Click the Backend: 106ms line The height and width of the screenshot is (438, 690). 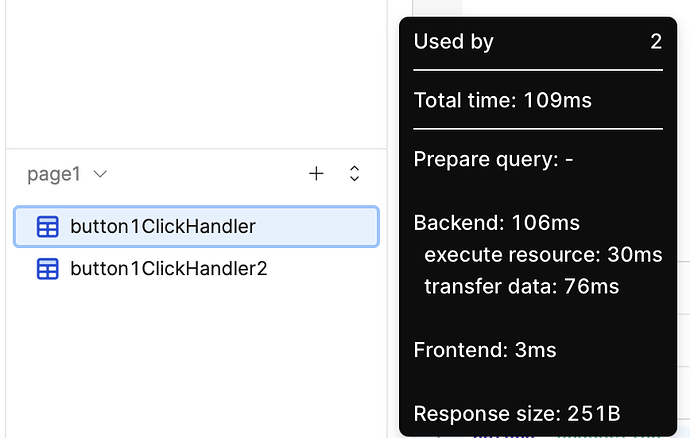497,223
